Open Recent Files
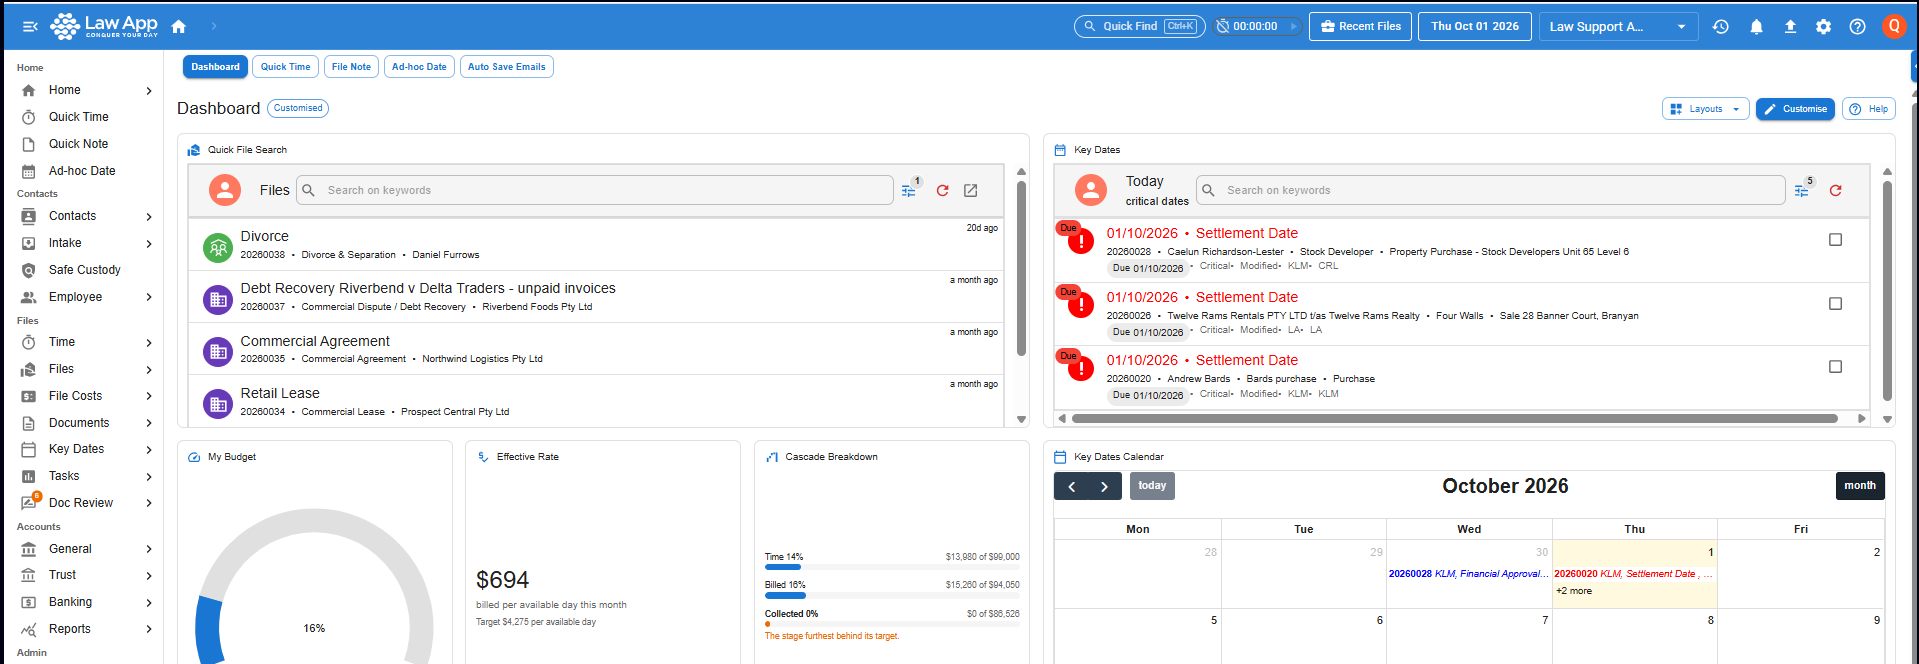Screen dimensions: 1919x664 pos(1360,27)
